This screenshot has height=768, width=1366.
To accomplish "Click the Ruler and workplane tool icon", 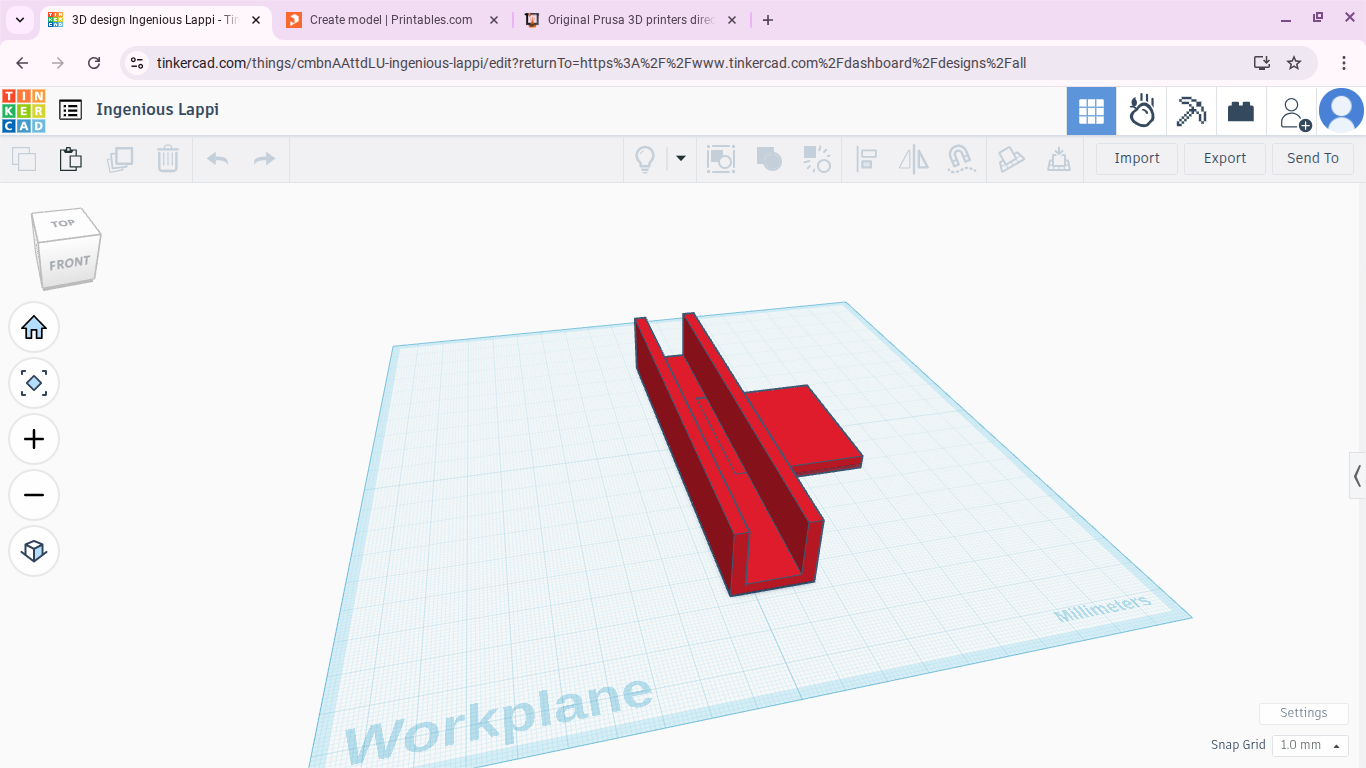I will coord(1011,159).
